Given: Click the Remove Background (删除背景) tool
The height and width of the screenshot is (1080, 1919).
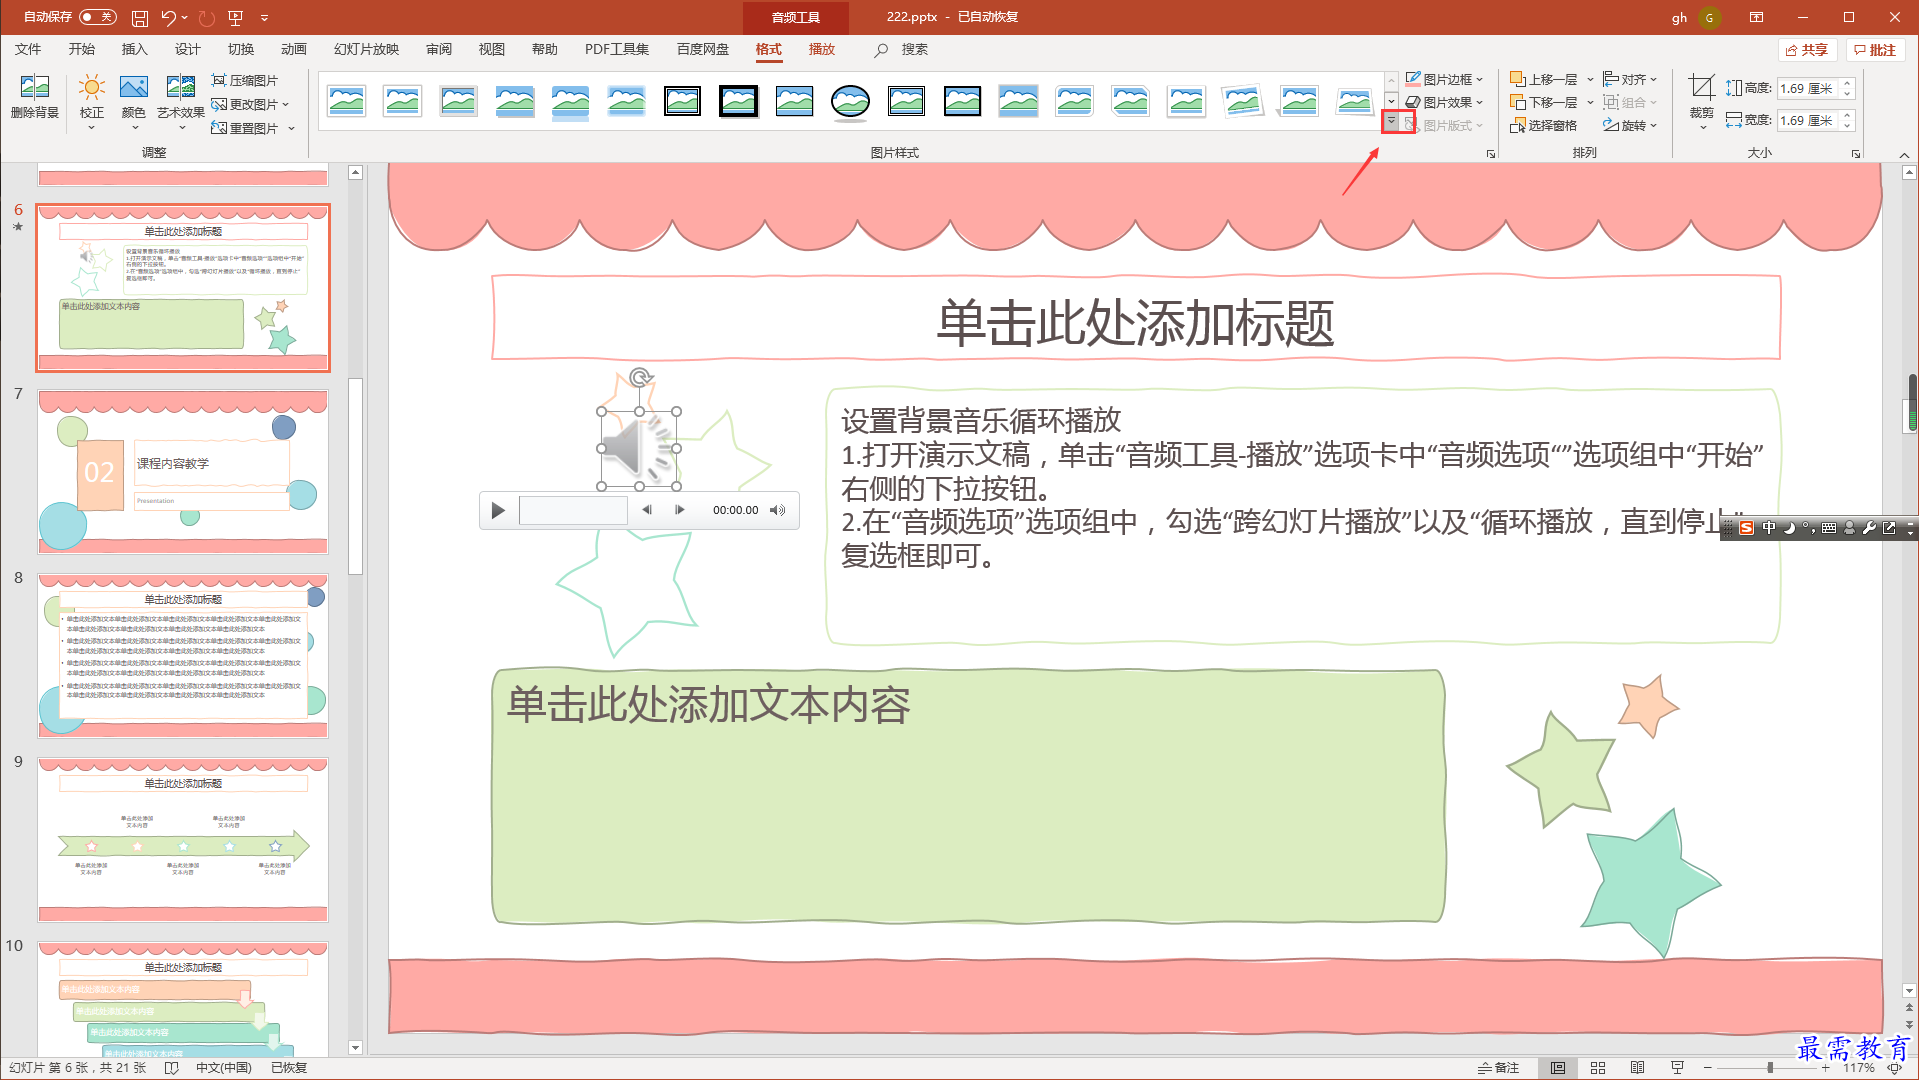Looking at the screenshot, I should 35,98.
